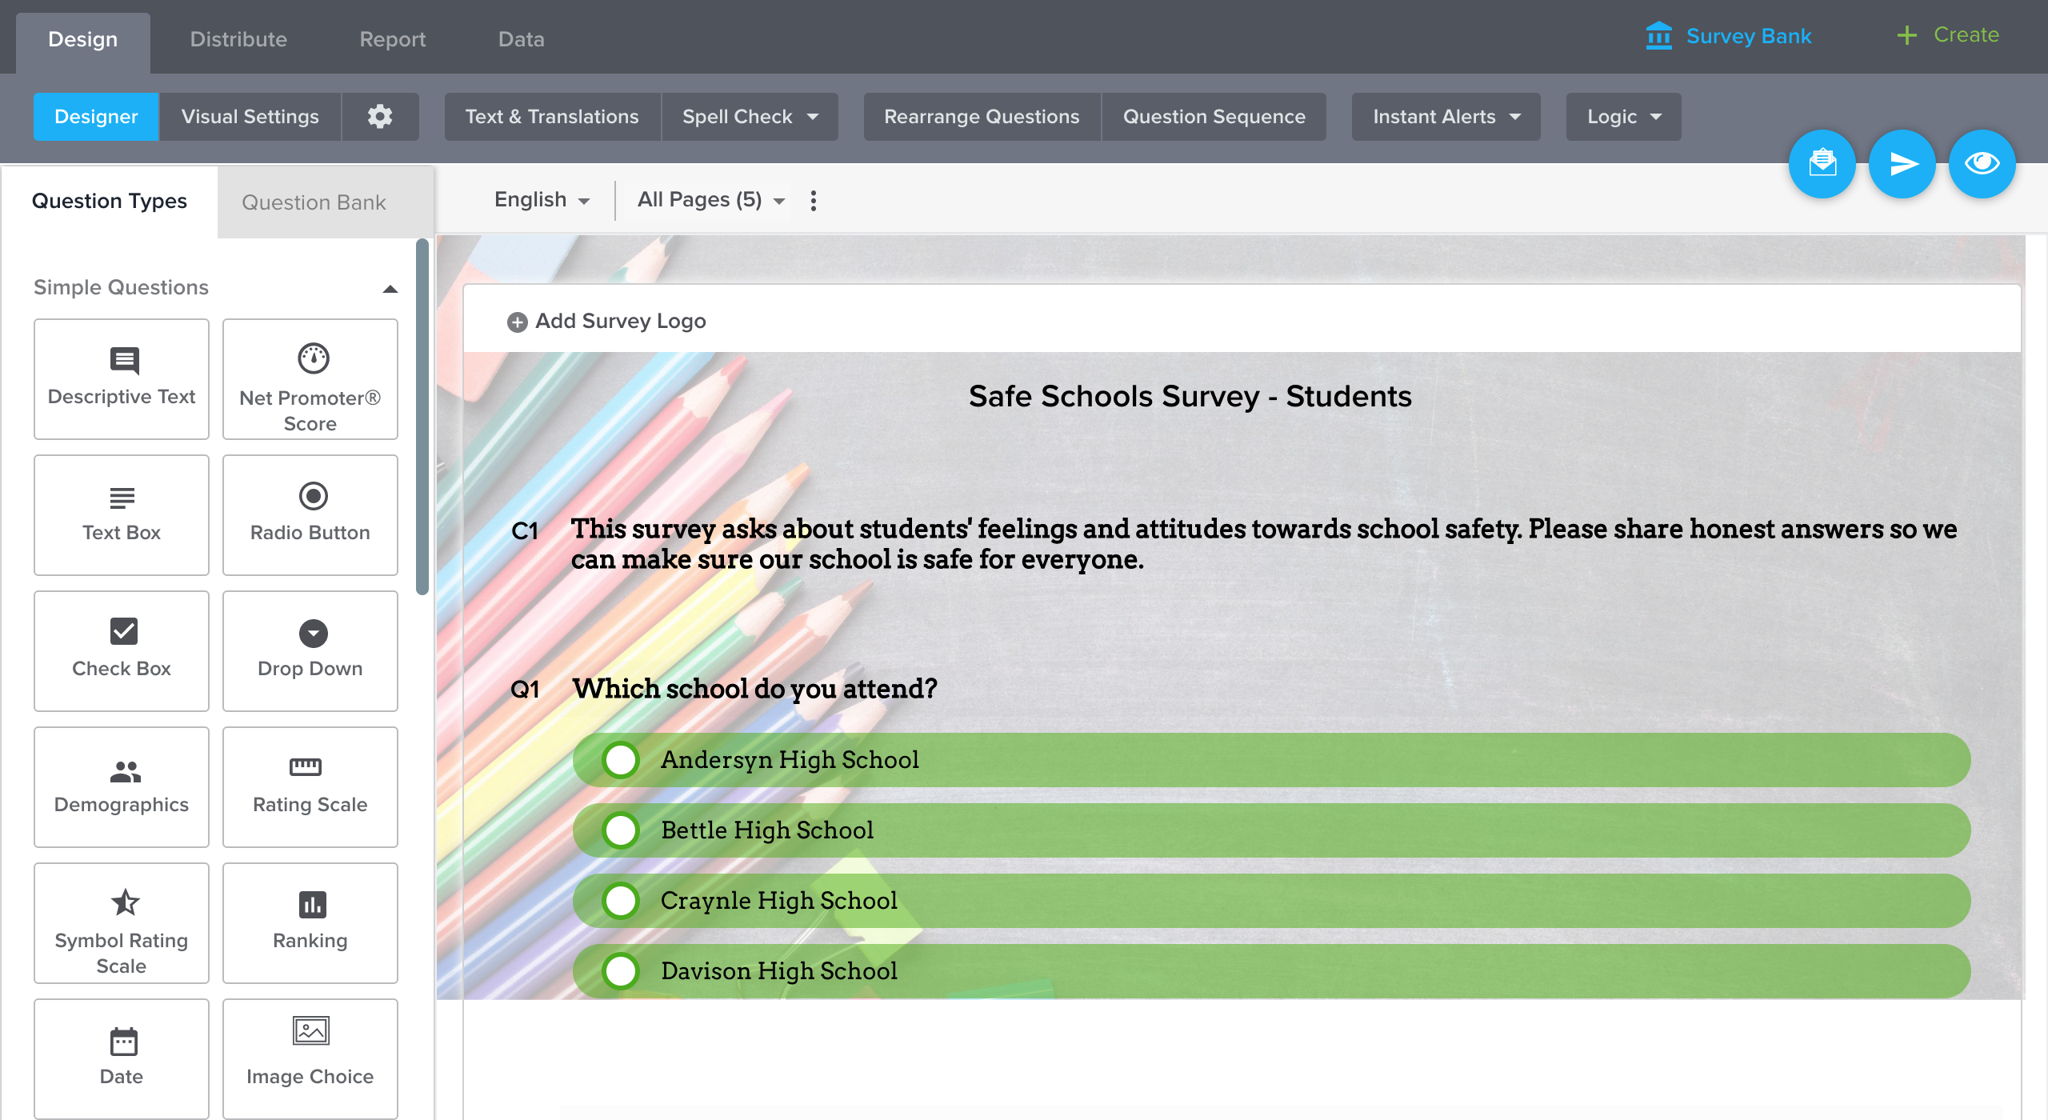Switch to the Question Bank tab
This screenshot has height=1120, width=2048.
[x=314, y=202]
